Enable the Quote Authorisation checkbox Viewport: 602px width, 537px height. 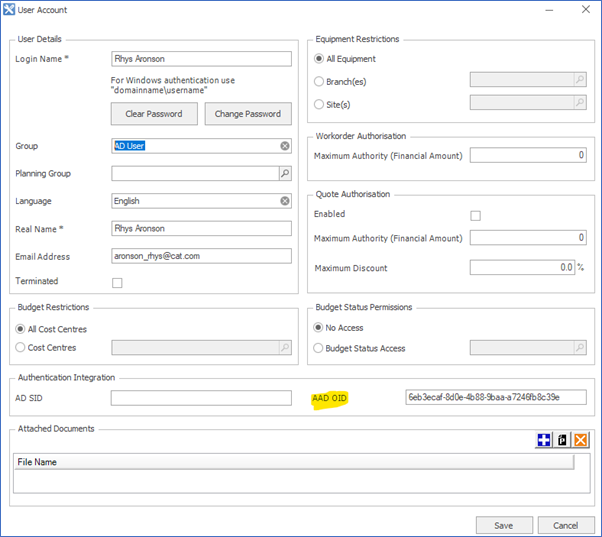(x=475, y=216)
